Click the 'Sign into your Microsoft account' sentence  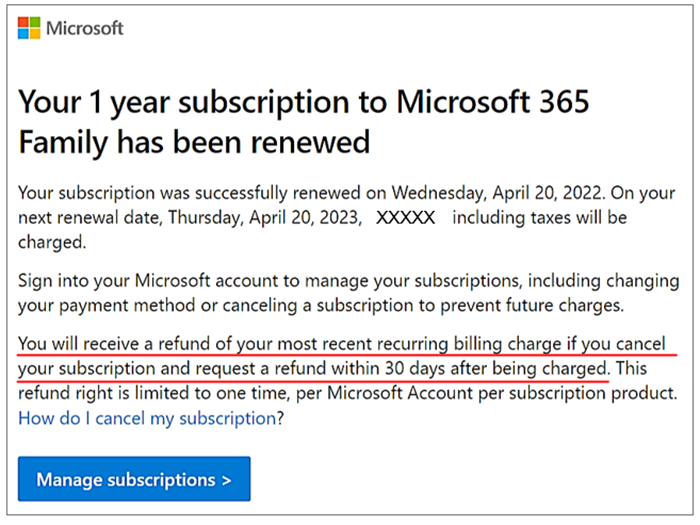point(180,281)
